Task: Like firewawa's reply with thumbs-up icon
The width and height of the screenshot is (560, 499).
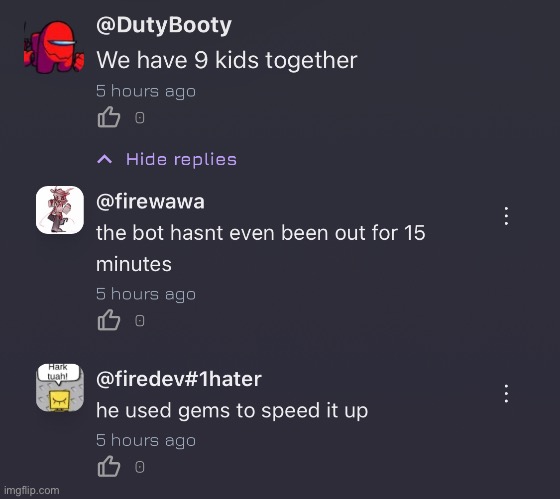Action: coord(109,320)
